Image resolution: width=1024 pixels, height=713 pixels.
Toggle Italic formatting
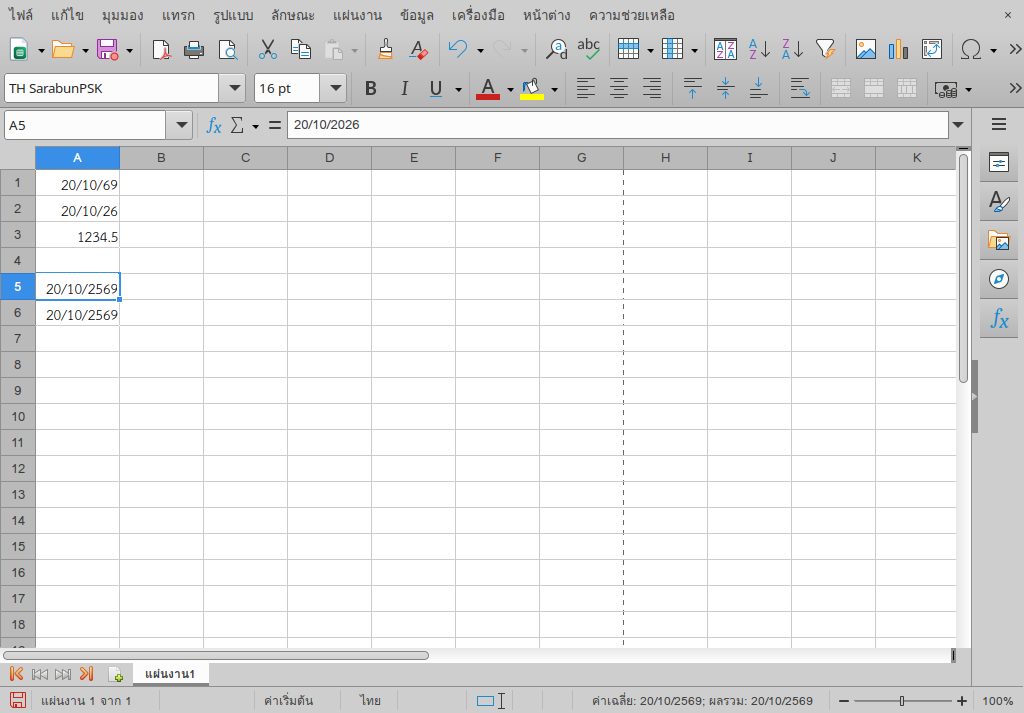click(404, 88)
